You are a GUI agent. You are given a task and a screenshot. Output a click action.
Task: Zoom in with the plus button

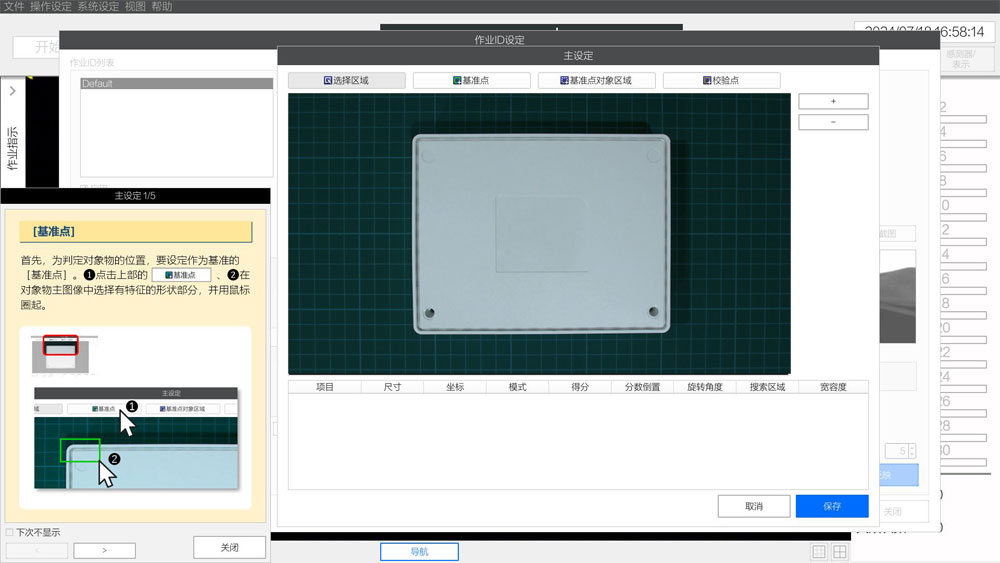[833, 102]
